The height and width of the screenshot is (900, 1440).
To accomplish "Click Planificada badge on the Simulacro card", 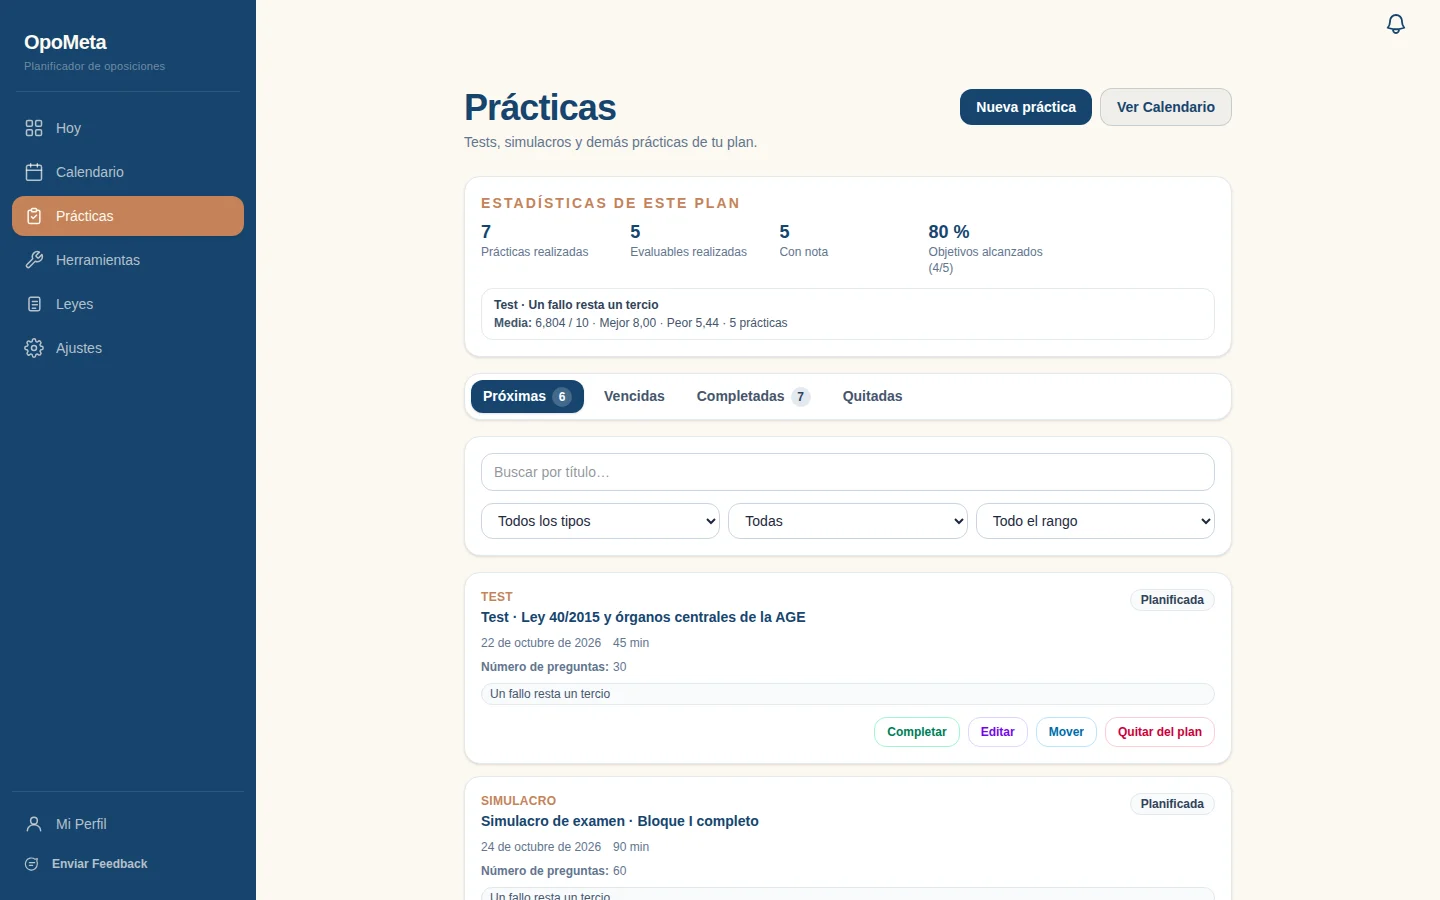I will pos(1172,804).
